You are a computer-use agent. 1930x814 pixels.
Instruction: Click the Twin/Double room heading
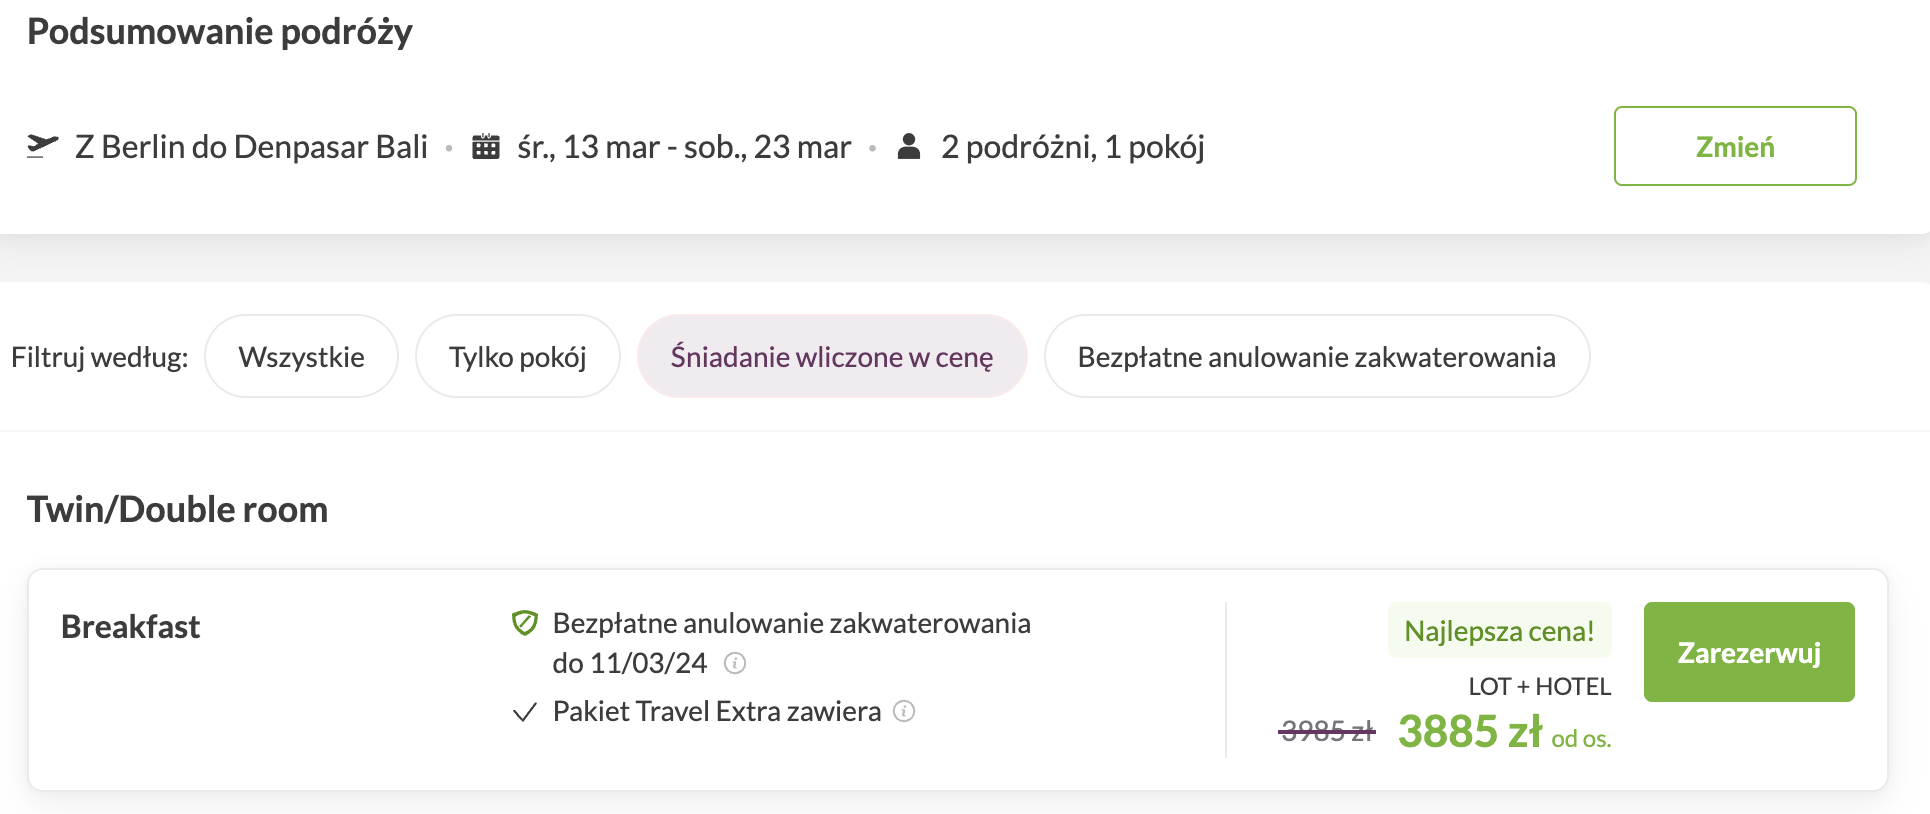177,509
